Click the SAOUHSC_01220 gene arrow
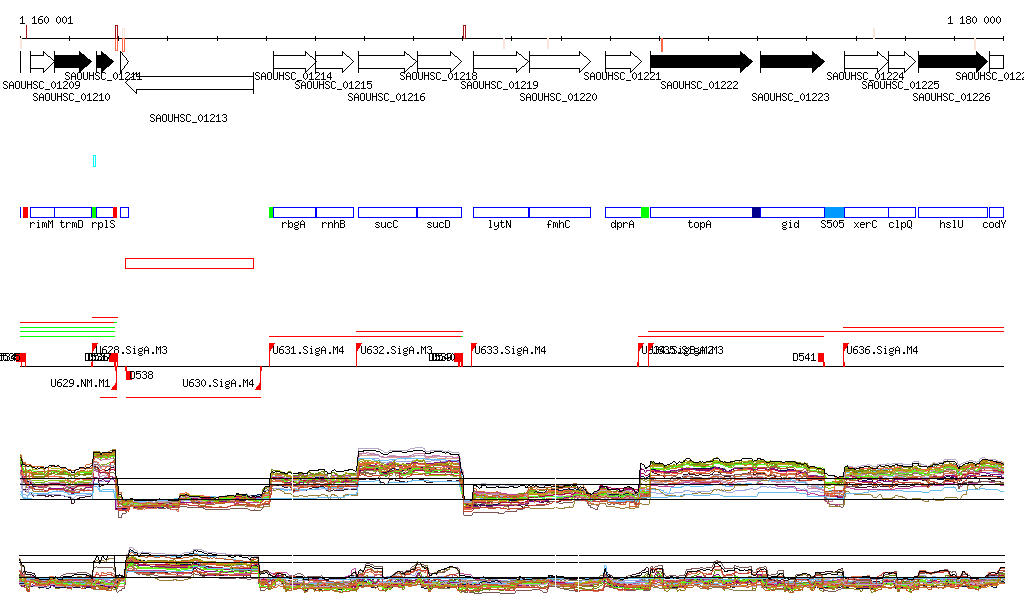The width and height of the screenshot is (1024, 611). pos(560,62)
